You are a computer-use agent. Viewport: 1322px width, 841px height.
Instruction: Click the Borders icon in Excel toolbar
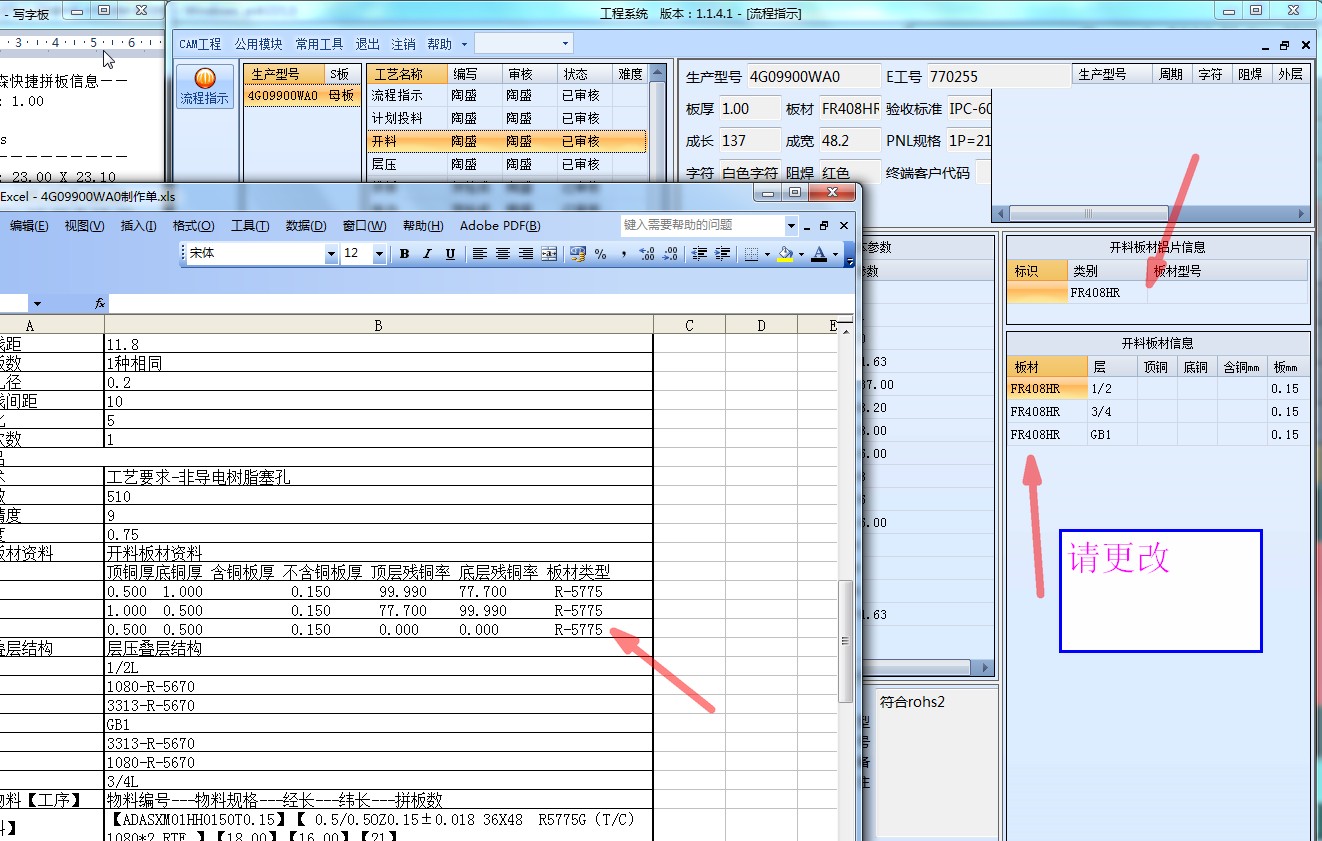click(x=751, y=254)
